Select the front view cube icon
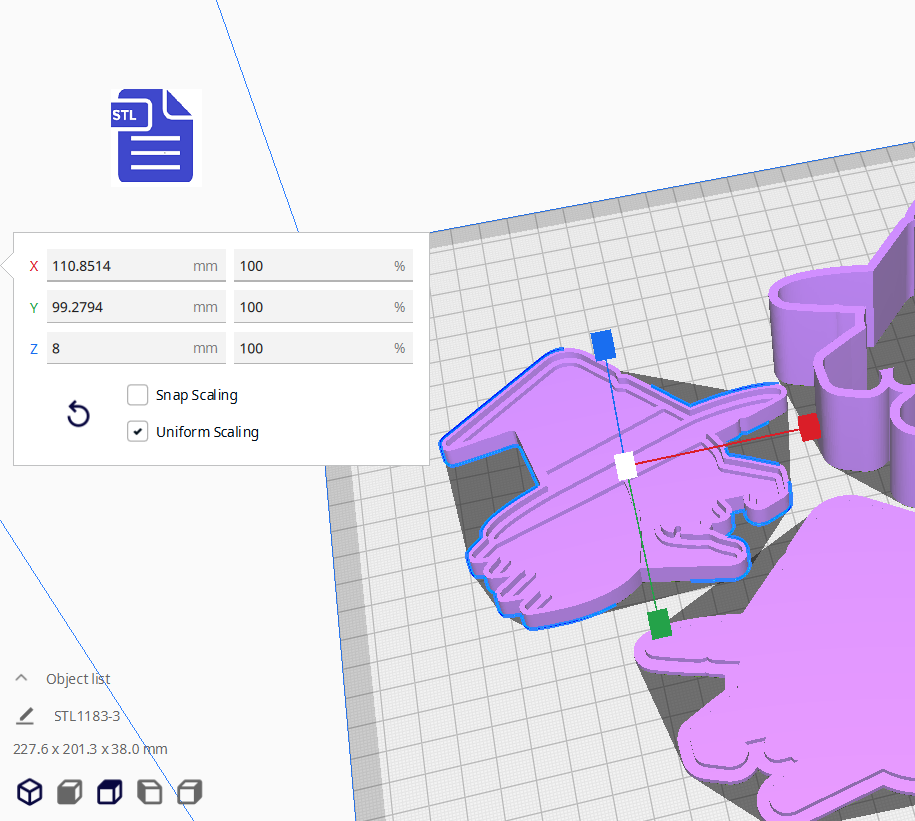915x821 pixels. tap(69, 793)
